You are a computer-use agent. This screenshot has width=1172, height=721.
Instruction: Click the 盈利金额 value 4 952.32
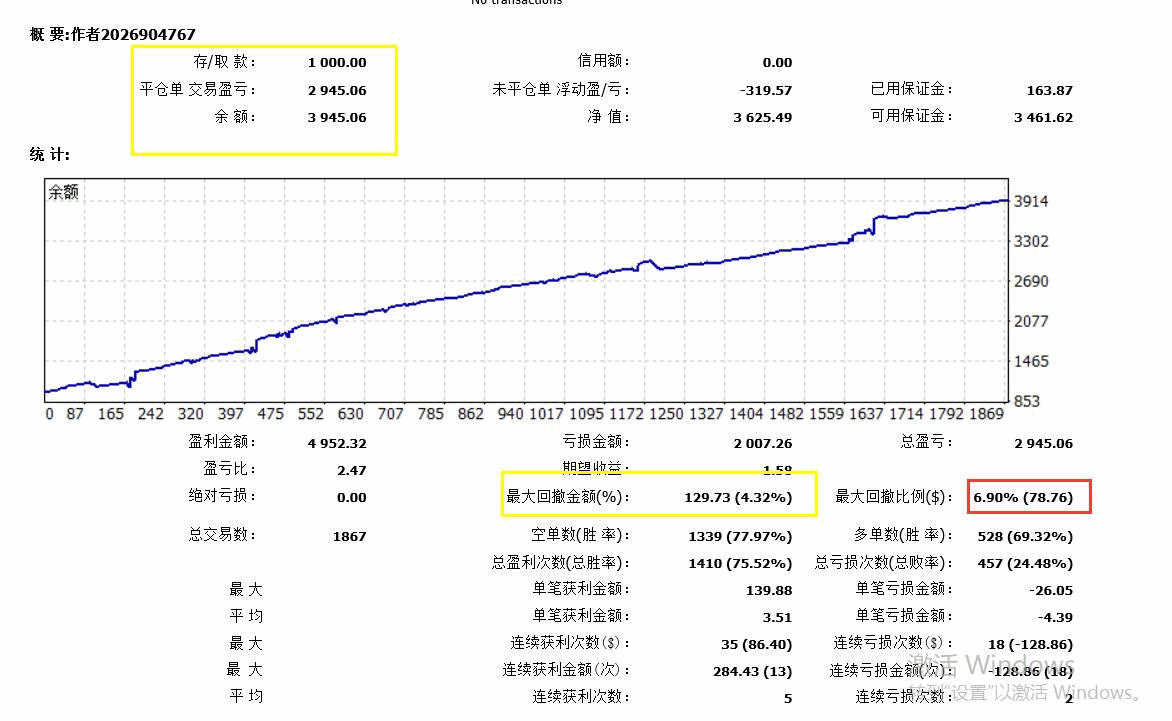point(336,443)
